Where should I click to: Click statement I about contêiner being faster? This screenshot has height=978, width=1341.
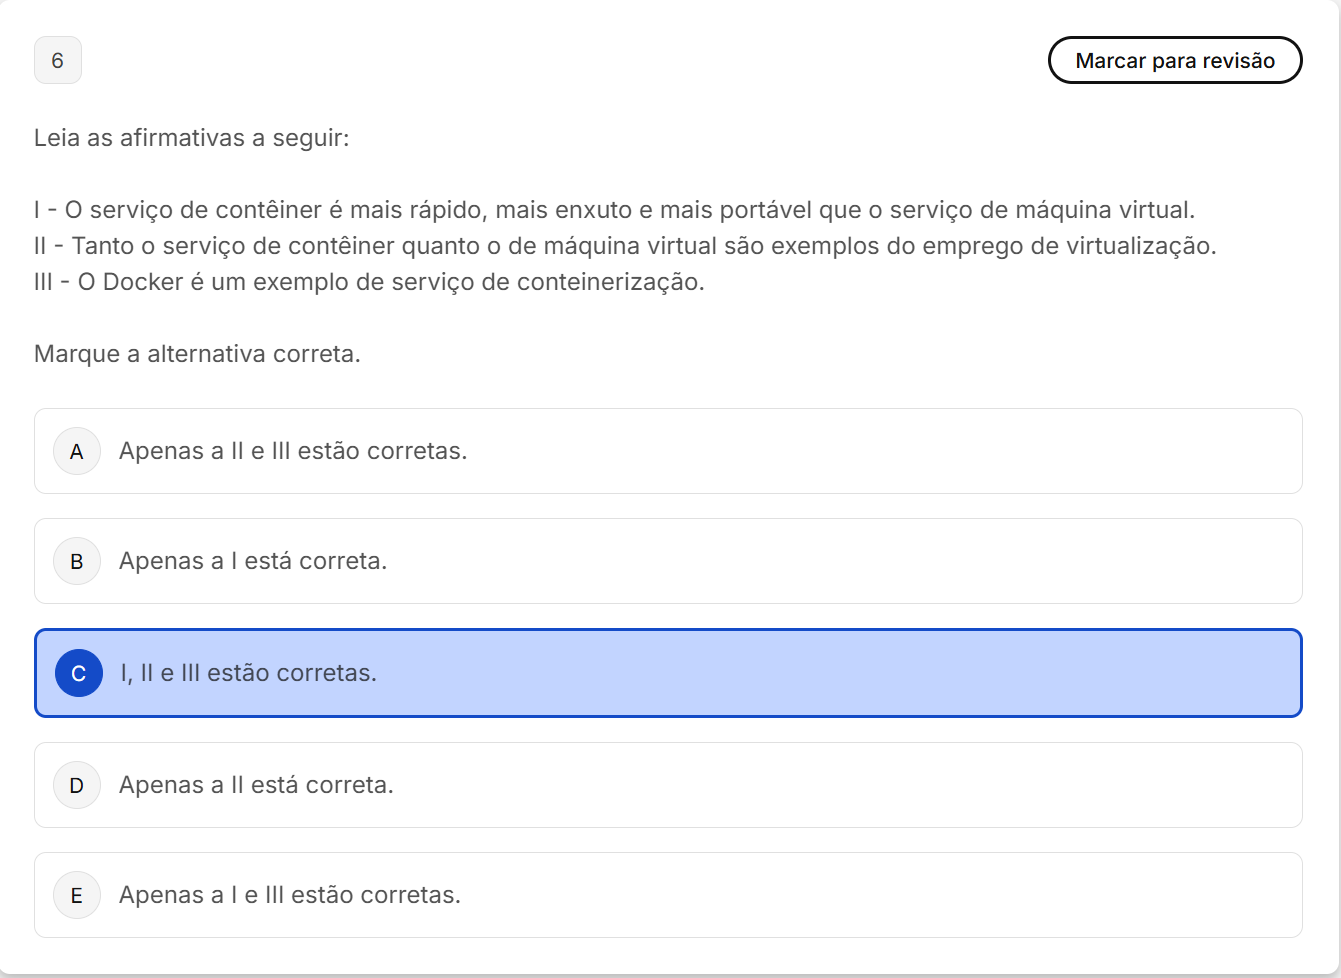click(614, 211)
